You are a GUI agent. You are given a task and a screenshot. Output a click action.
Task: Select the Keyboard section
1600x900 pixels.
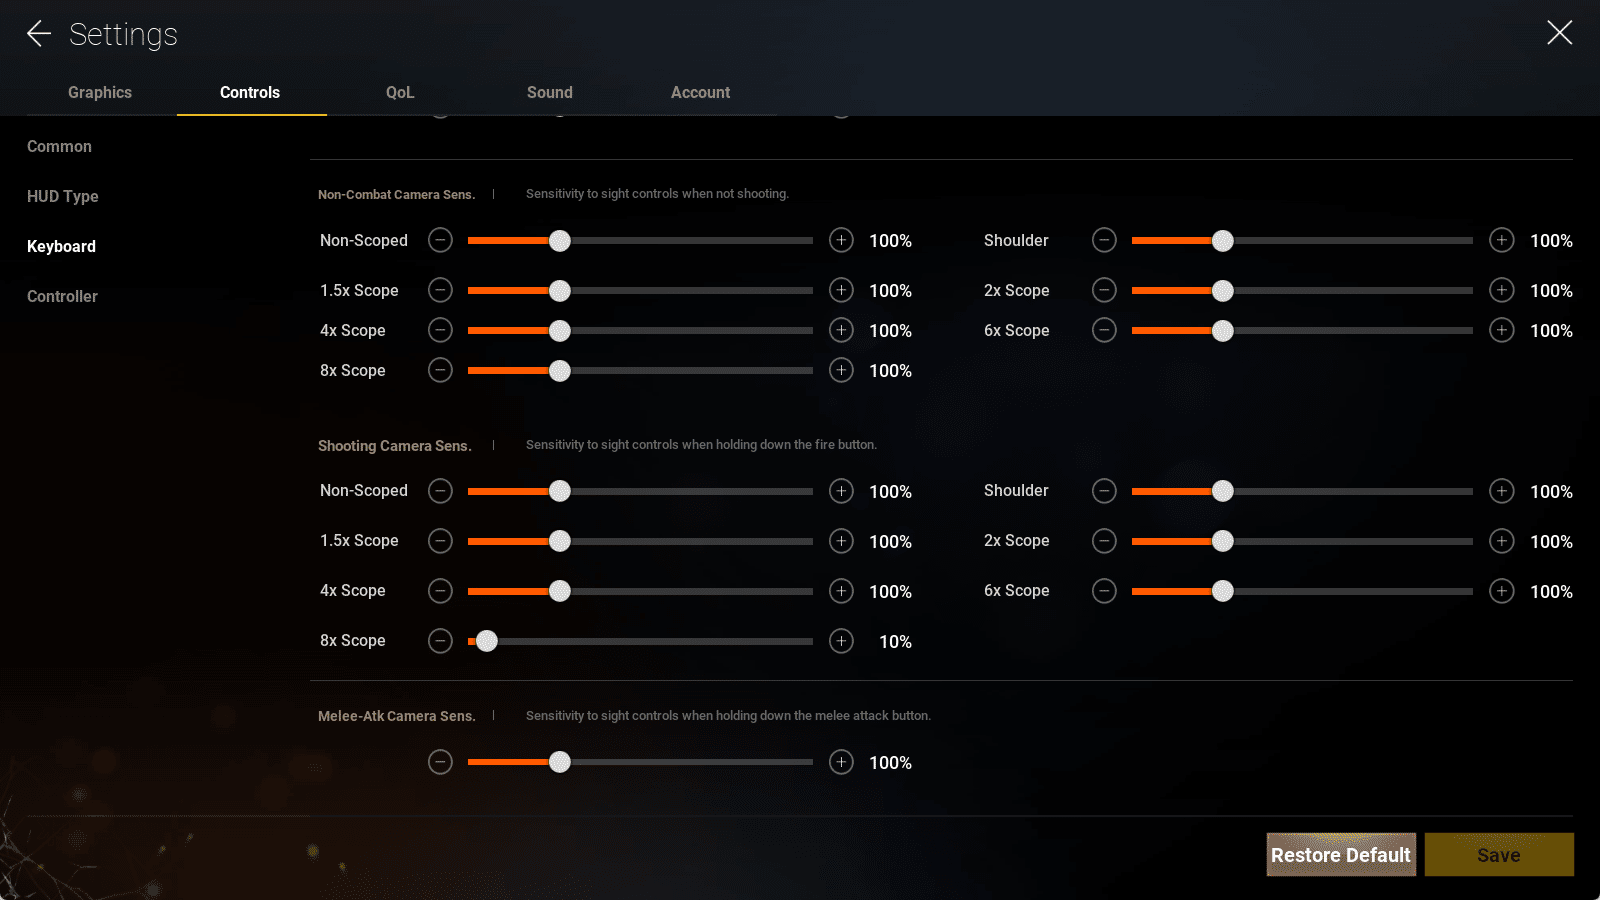pyautogui.click(x=61, y=246)
